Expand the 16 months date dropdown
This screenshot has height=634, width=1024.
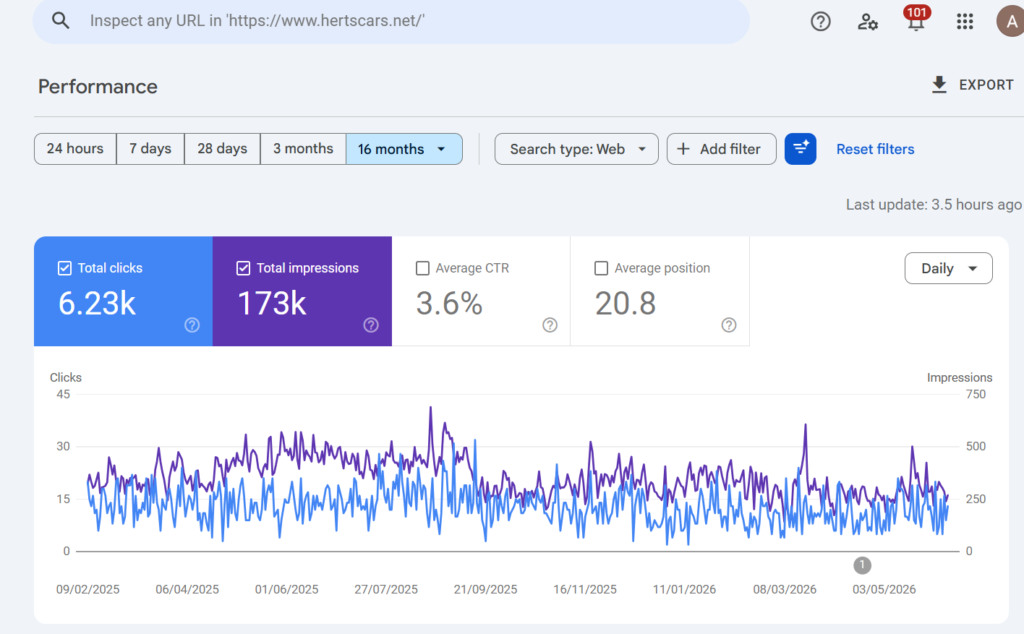(x=404, y=149)
